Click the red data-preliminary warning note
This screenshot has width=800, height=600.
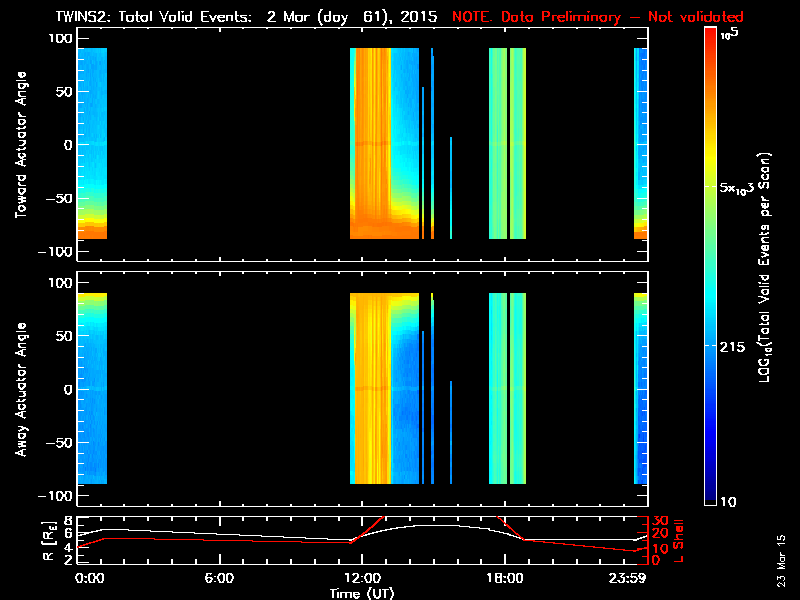click(598, 17)
